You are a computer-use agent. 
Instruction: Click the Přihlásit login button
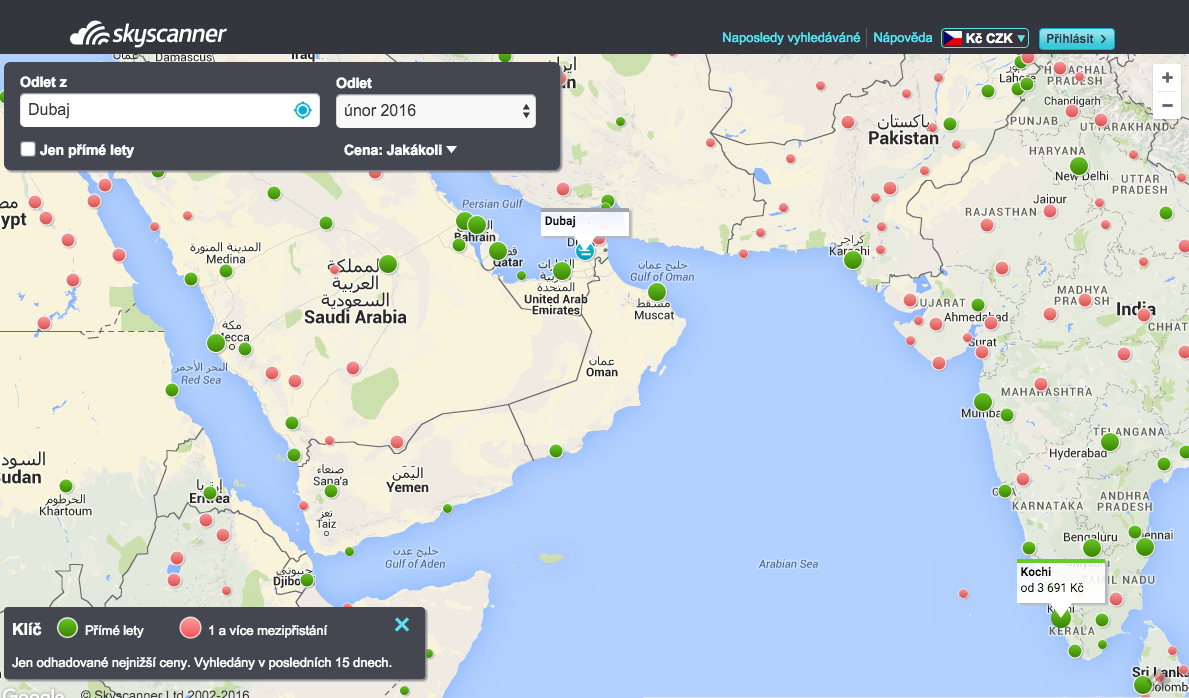[x=1076, y=39]
